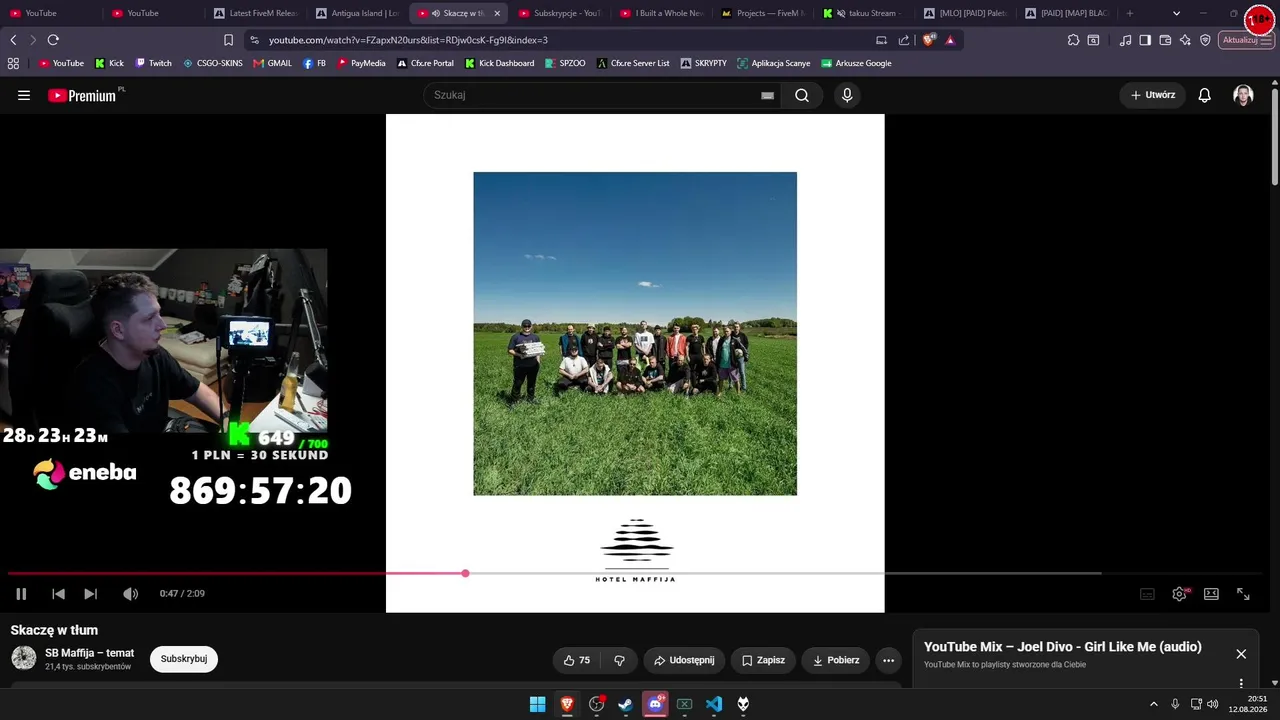Open the account avatar menu
This screenshot has height=720, width=1280.
pos(1243,96)
